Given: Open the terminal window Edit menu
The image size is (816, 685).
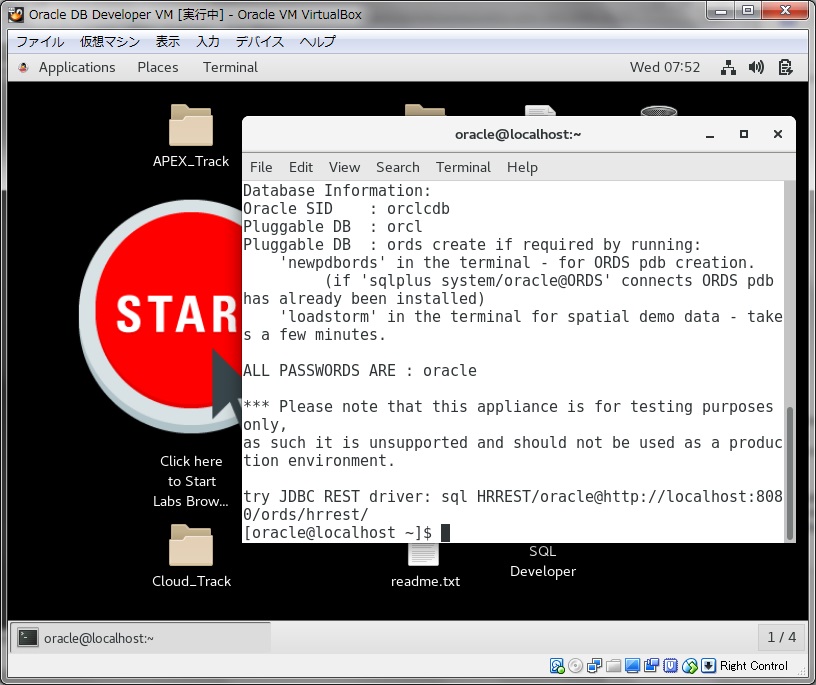Looking at the screenshot, I should click(x=301, y=167).
